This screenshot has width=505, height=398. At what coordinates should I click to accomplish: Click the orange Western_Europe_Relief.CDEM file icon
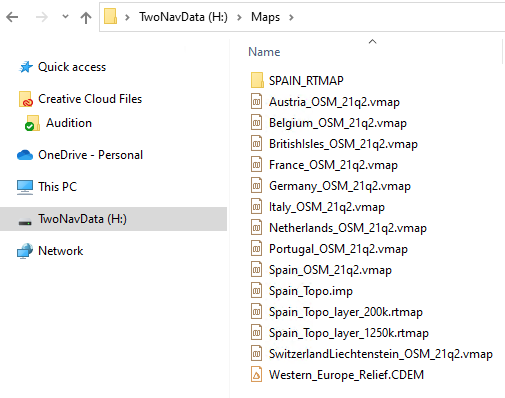(x=256, y=374)
